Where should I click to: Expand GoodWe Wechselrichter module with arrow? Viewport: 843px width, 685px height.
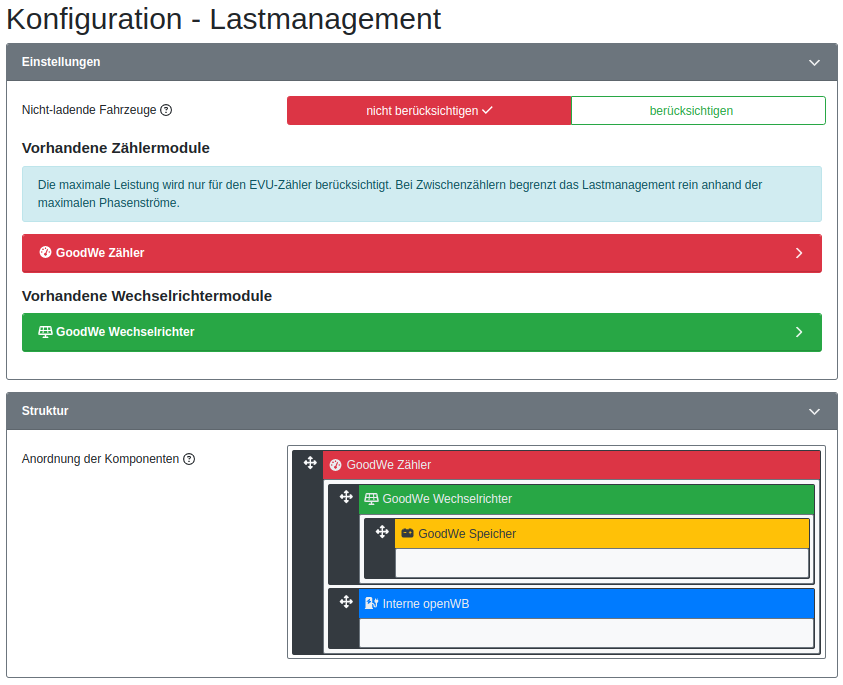point(798,332)
